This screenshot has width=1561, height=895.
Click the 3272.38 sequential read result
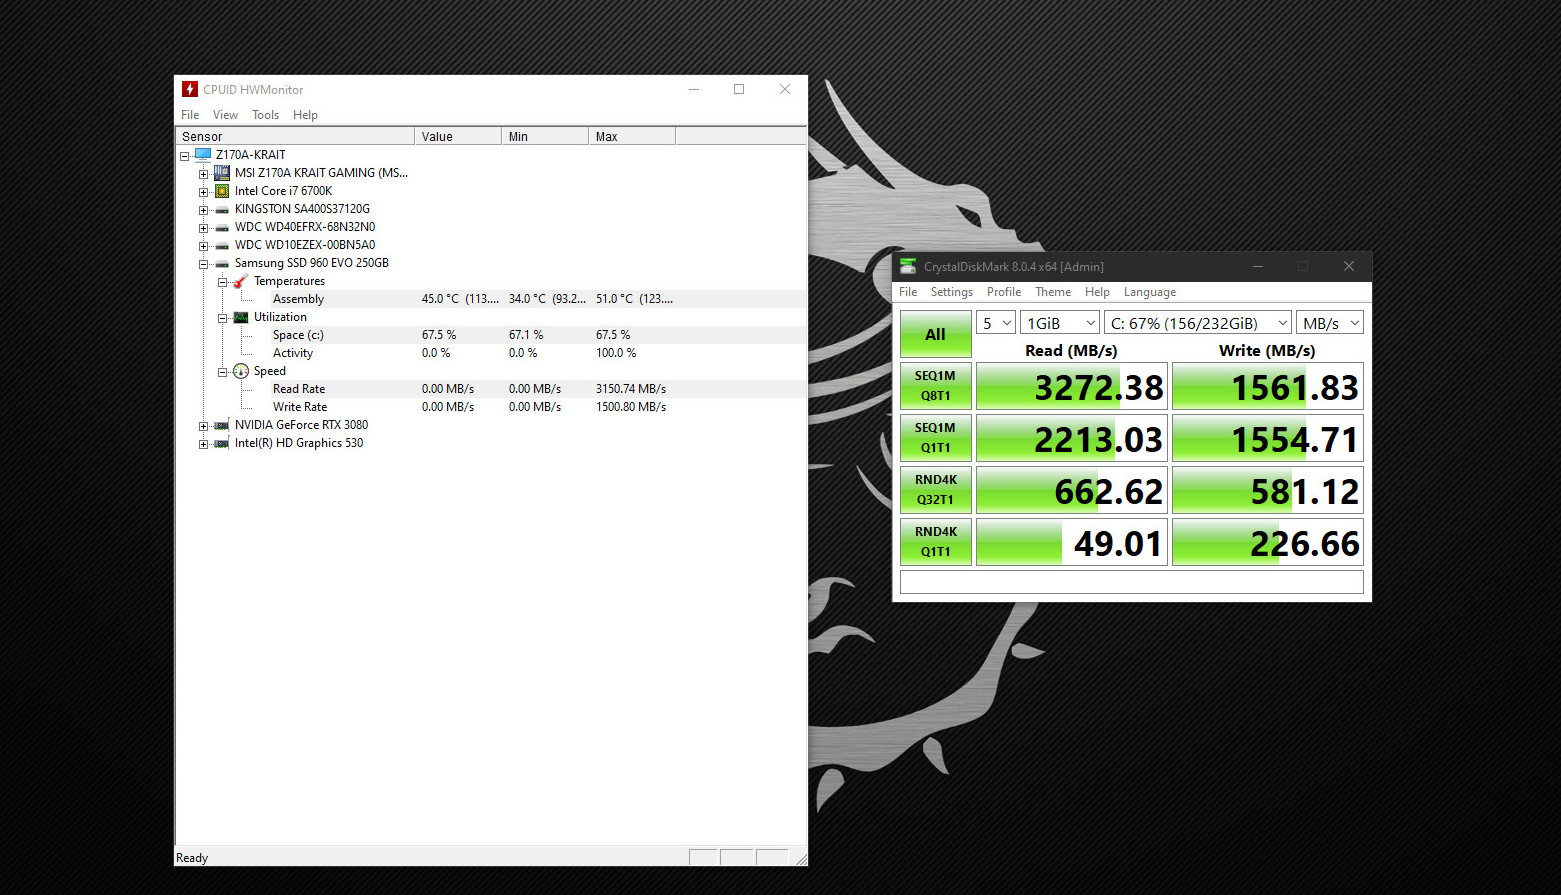coord(1072,387)
